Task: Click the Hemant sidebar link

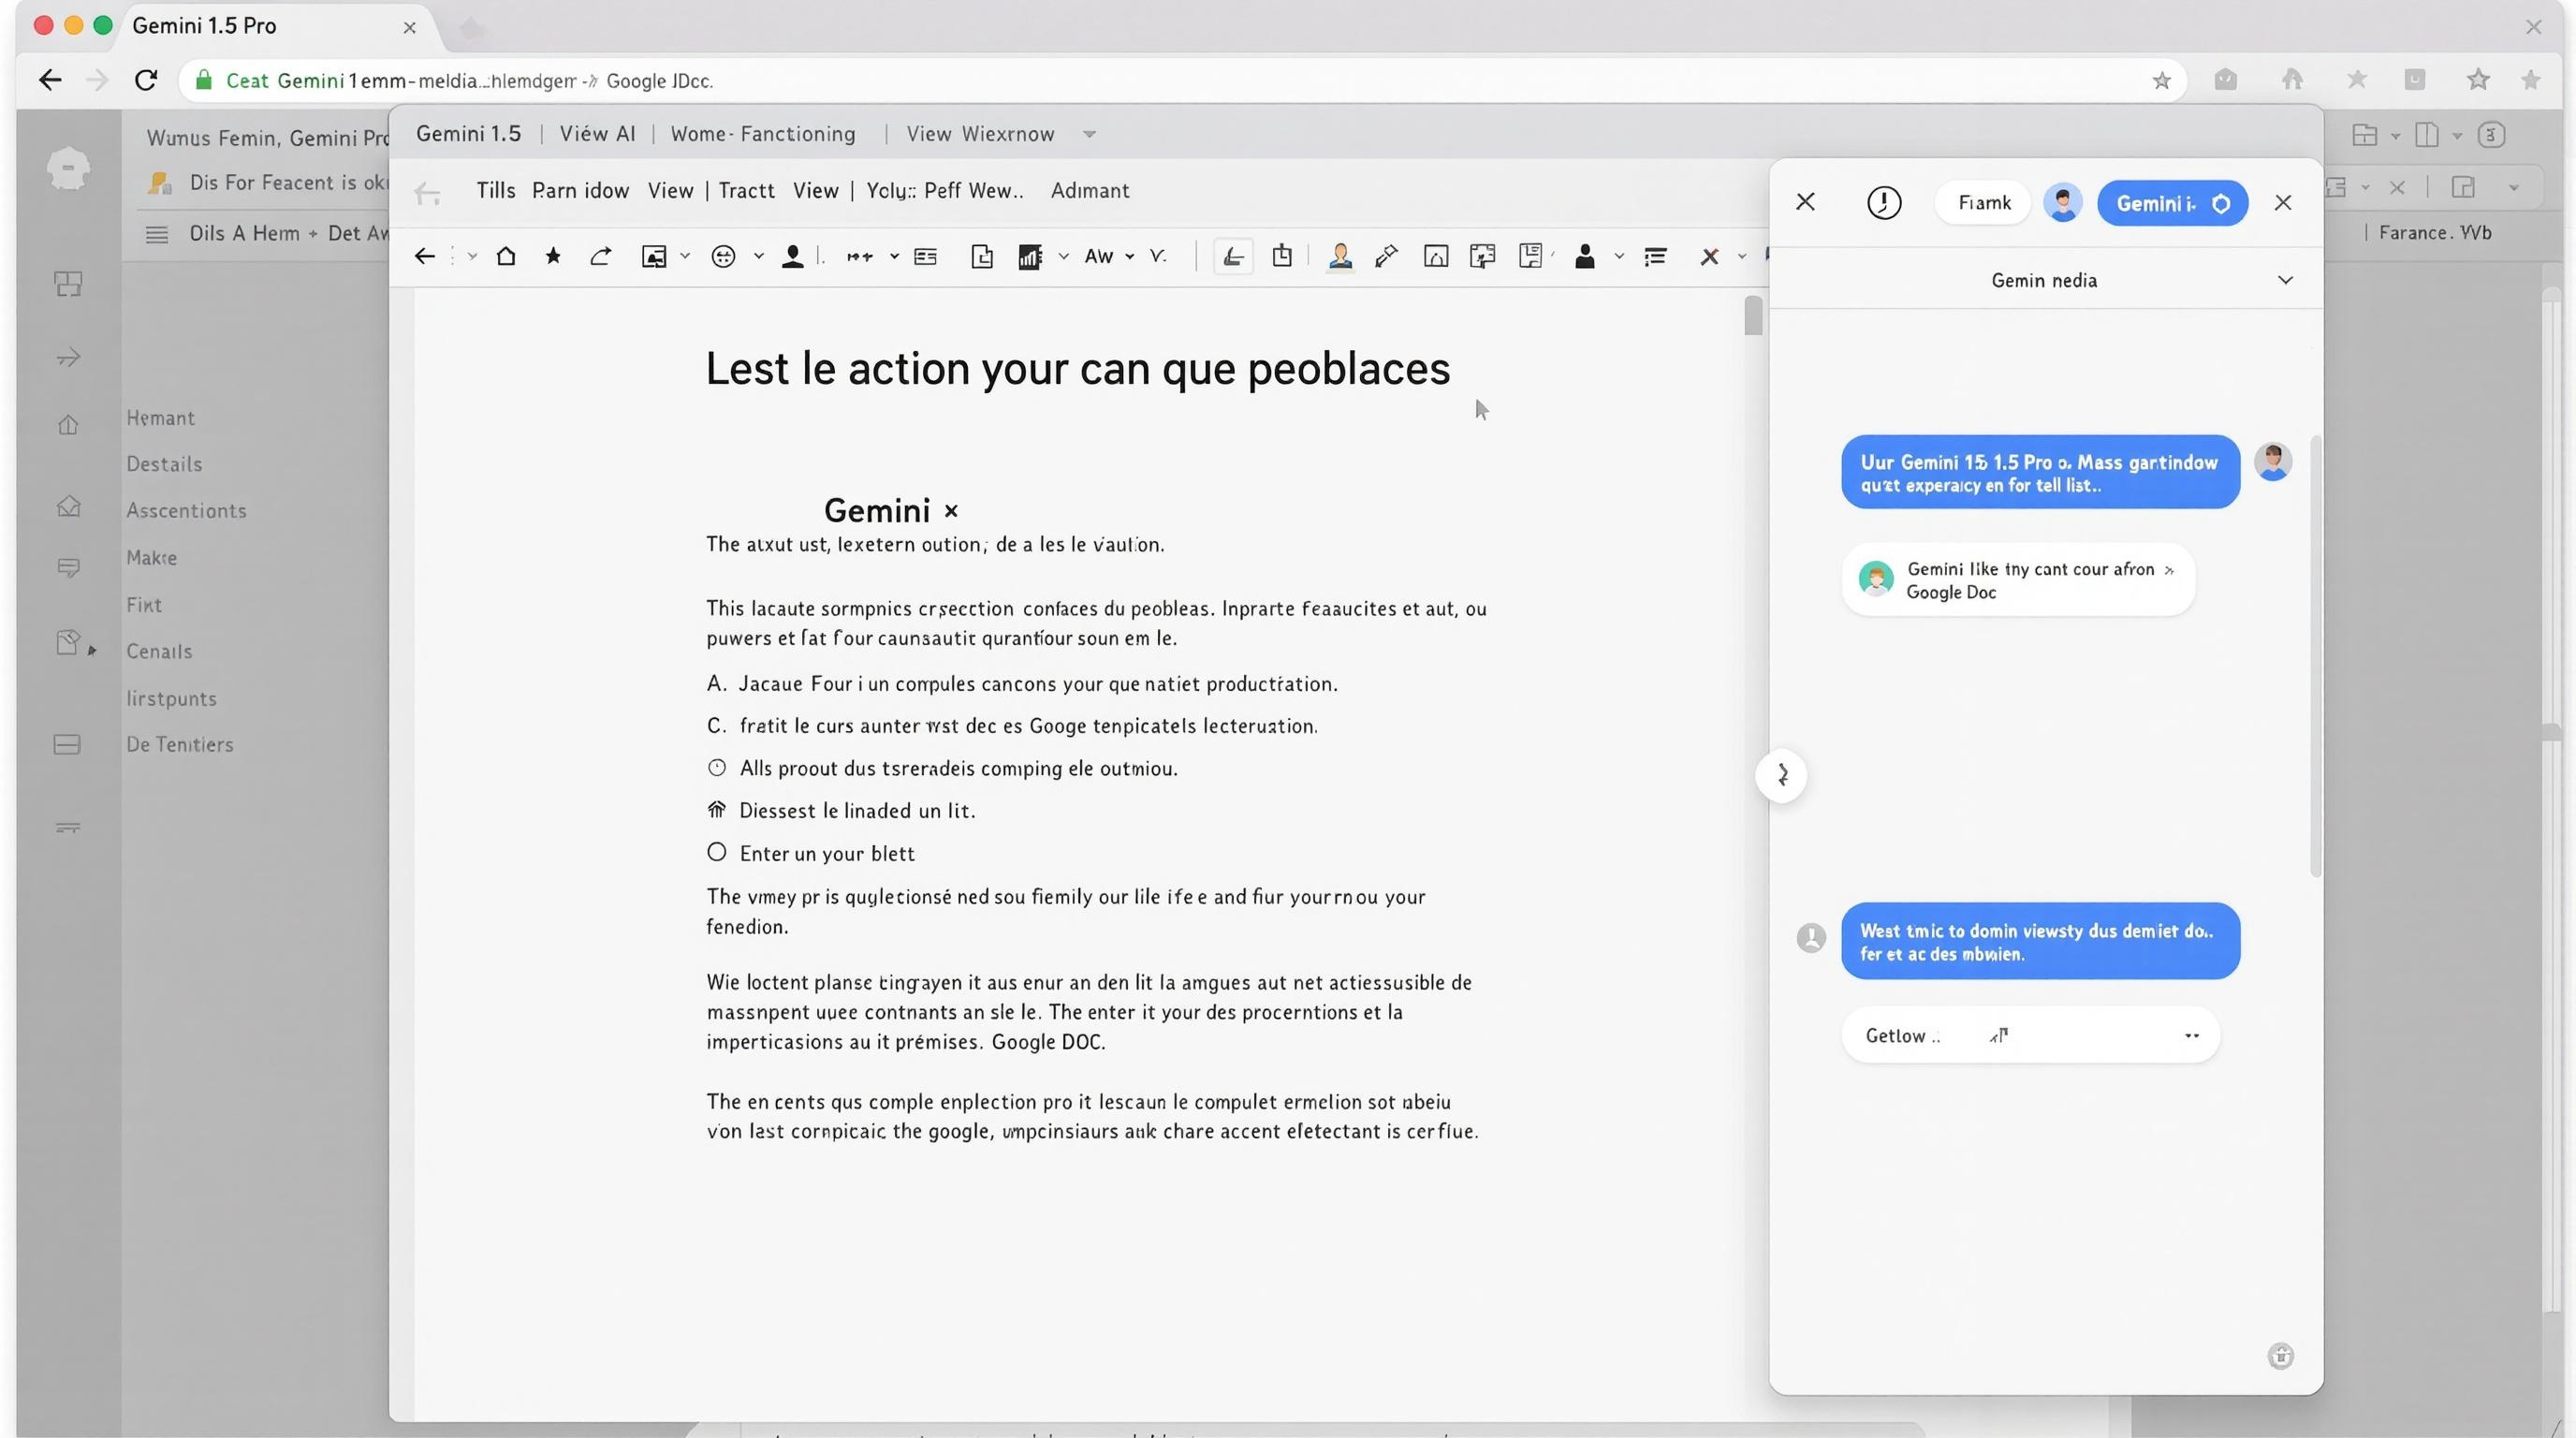Action: 160,418
